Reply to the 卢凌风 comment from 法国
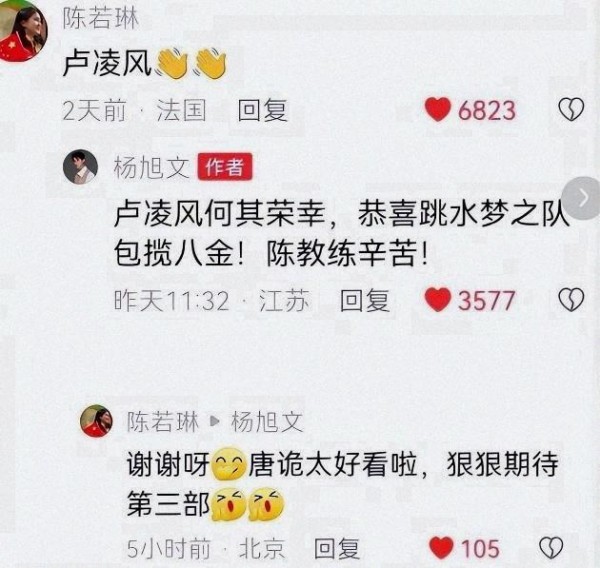This screenshot has height=568, width=600. tap(262, 110)
